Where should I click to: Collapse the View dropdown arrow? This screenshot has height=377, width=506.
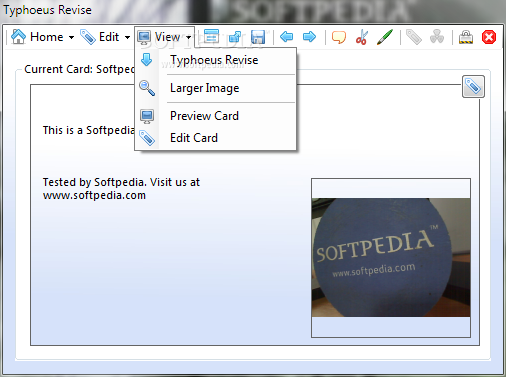click(x=189, y=37)
